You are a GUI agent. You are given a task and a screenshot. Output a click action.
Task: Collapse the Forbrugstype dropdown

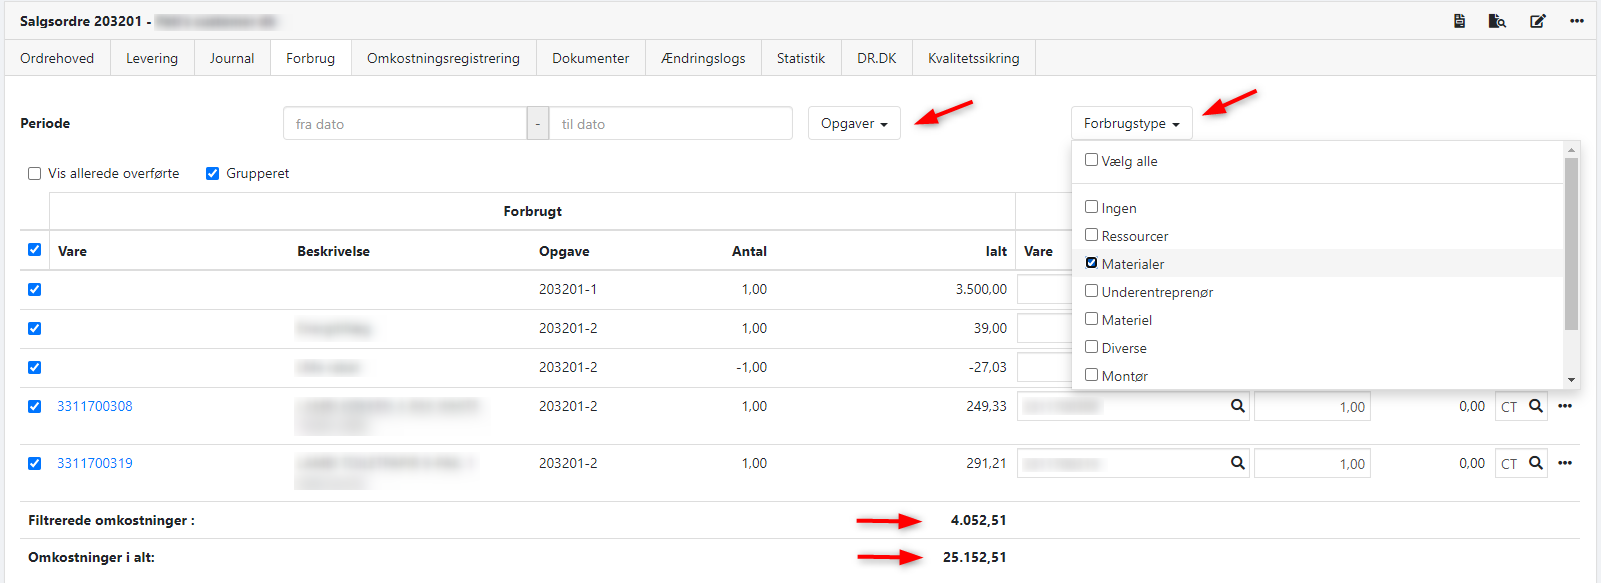1131,124
